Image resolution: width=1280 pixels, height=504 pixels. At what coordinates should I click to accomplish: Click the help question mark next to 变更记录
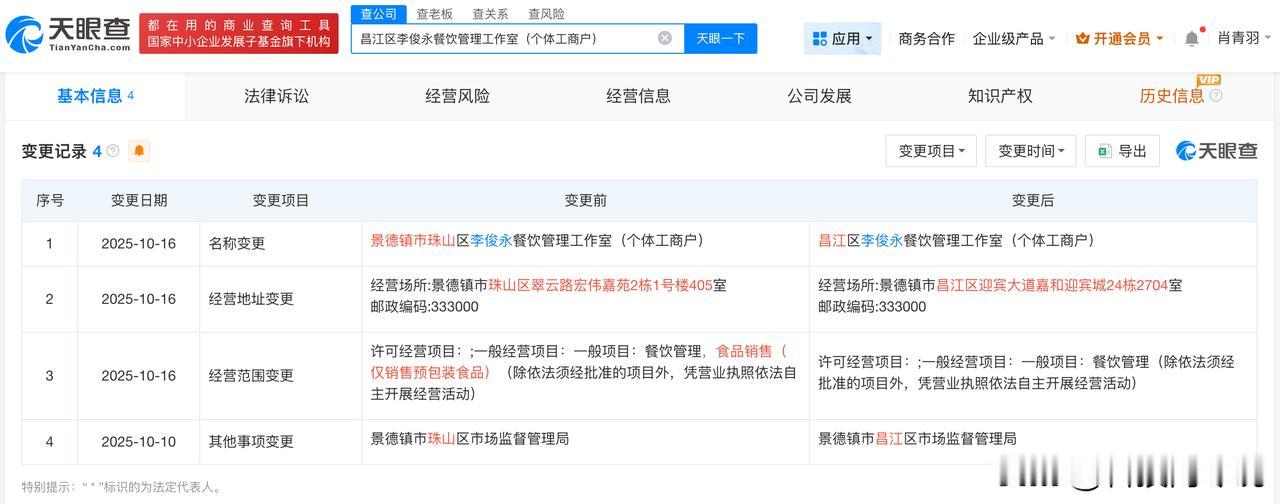(113, 151)
